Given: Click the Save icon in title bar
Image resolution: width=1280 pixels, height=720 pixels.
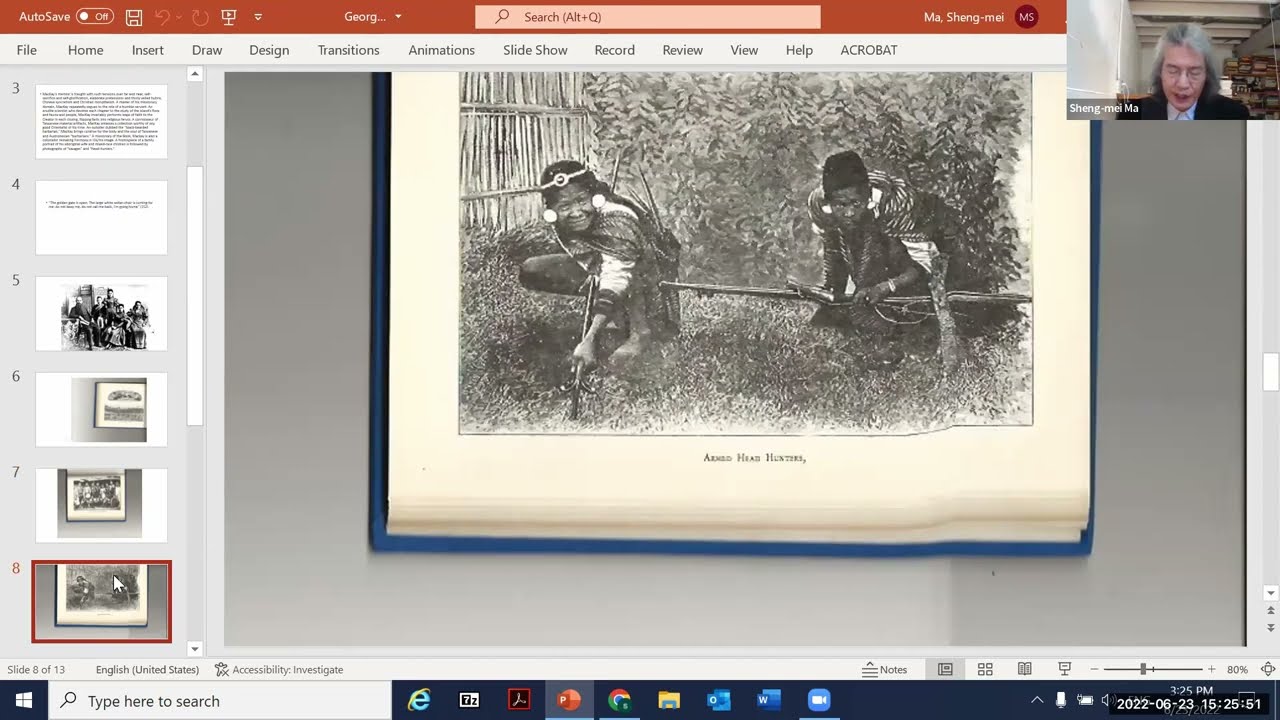Looking at the screenshot, I should pyautogui.click(x=134, y=17).
